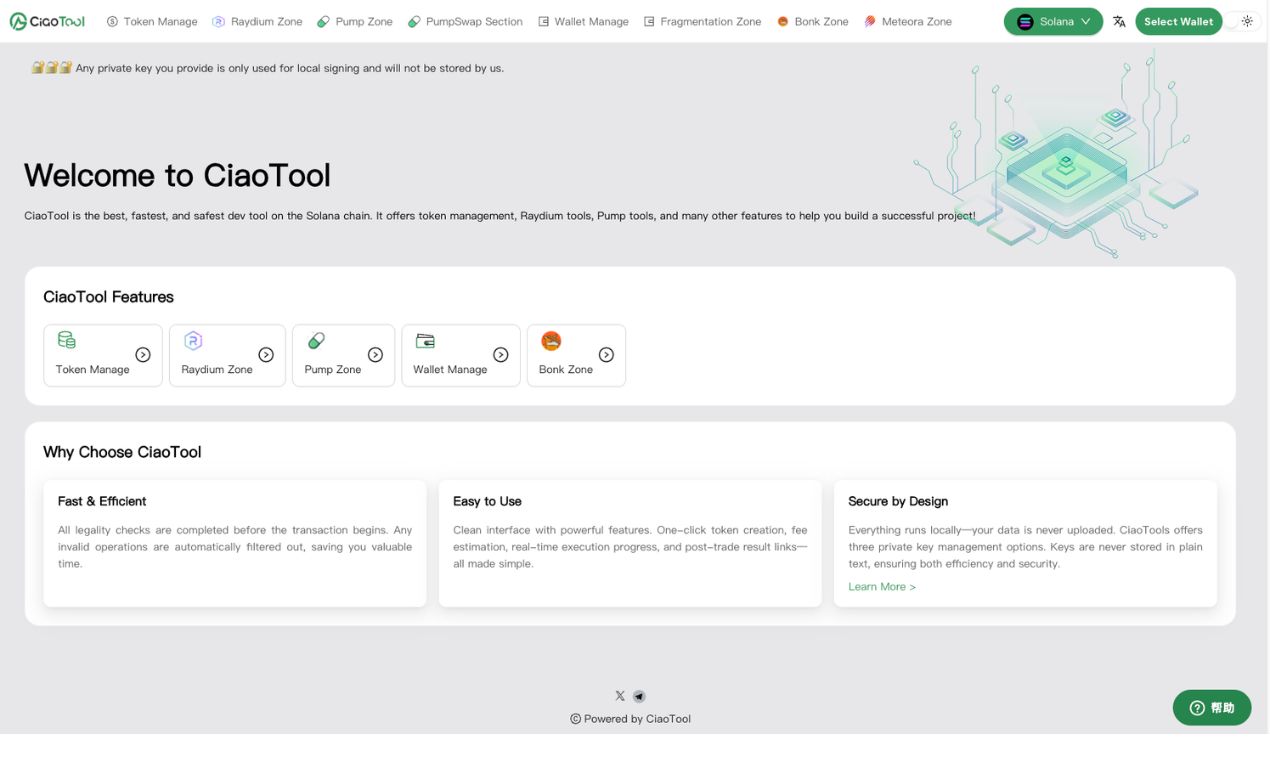Click the green coin stack icon
The width and height of the screenshot is (1270, 760).
(66, 340)
